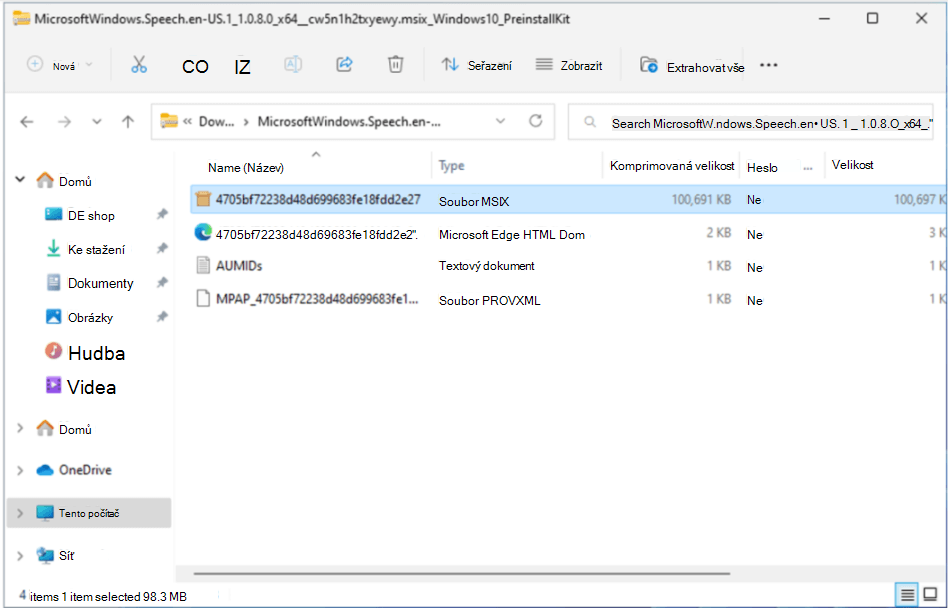
Task: Sort by Type column header
Action: tap(452, 166)
